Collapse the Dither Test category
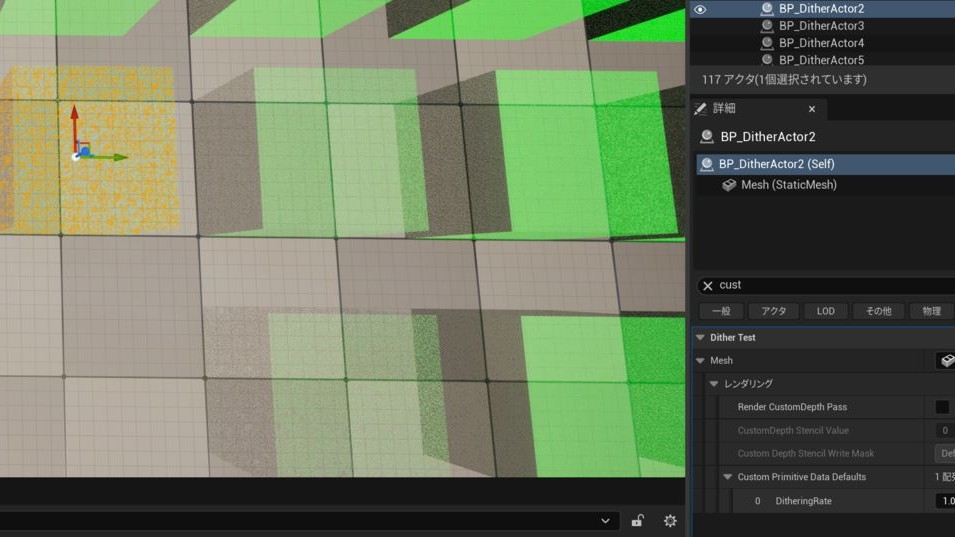Screen dimensions: 955x537 tap(700, 337)
